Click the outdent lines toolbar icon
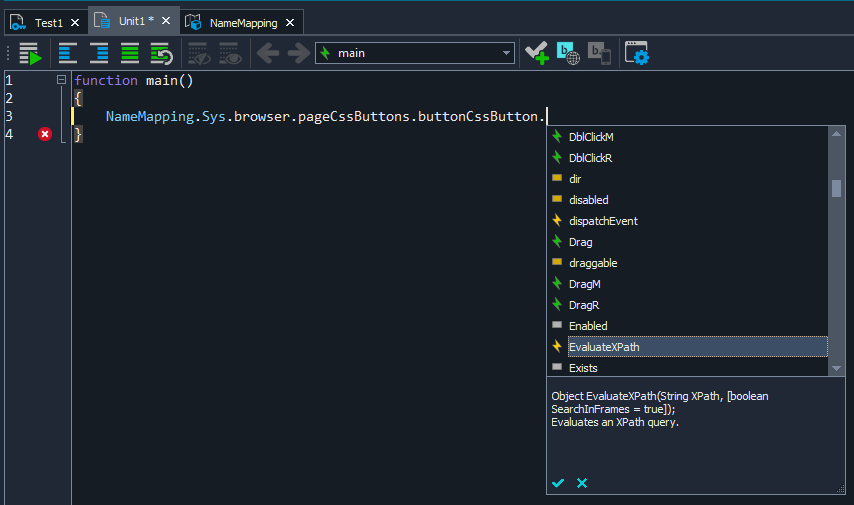Image resolution: width=854 pixels, height=505 pixels. coord(68,54)
